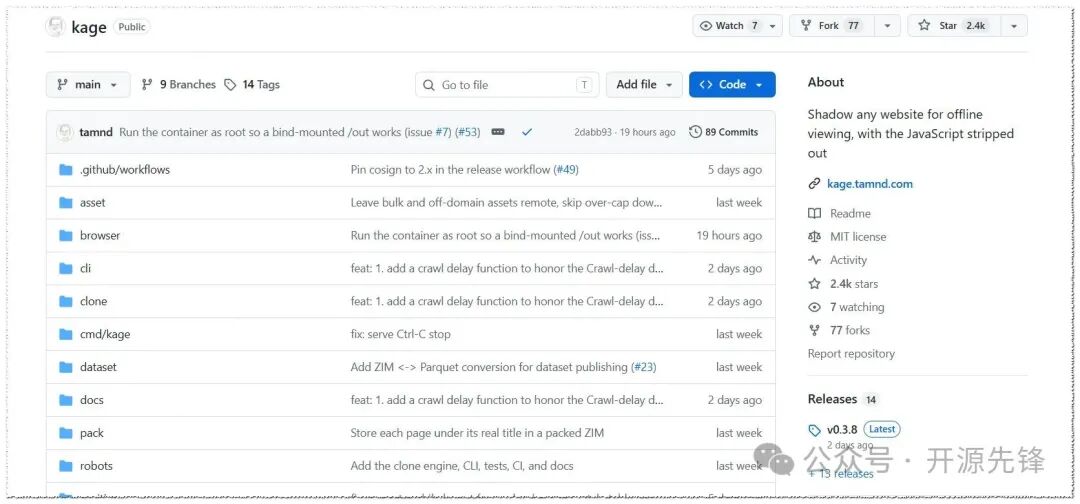
Task: Click the MIT license scales icon
Action: pos(815,237)
